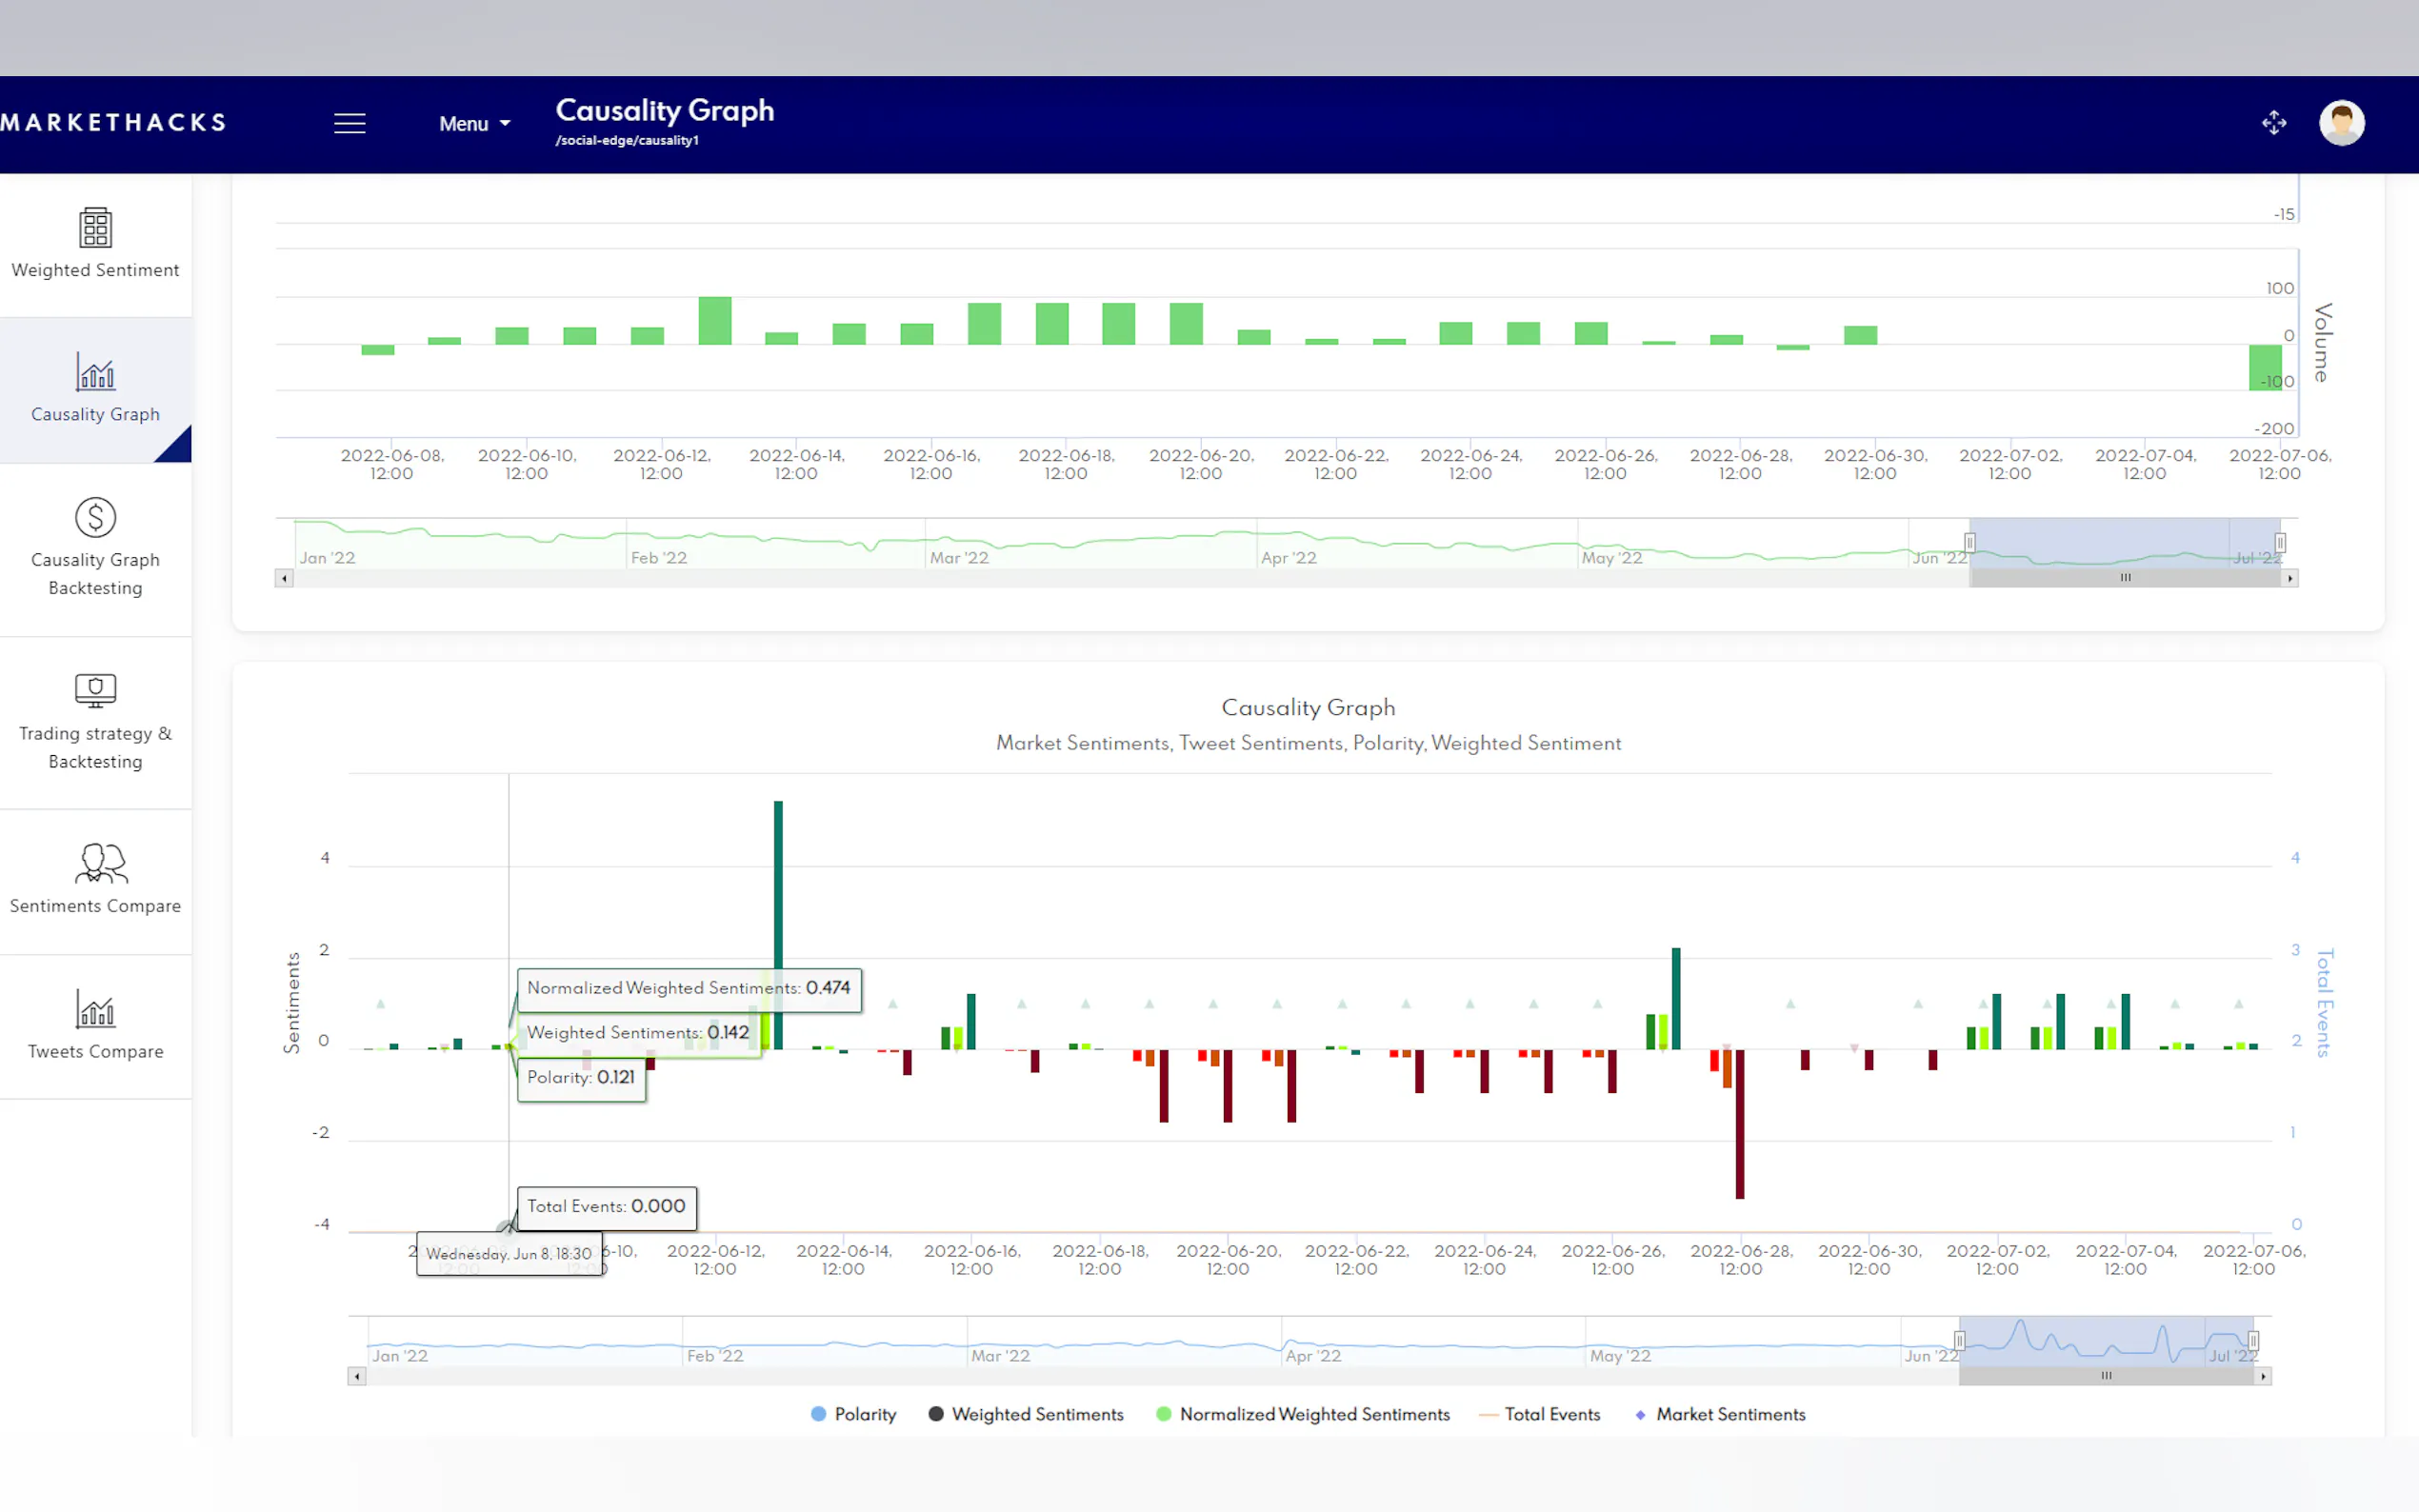Toggle Weighted Sentiments series in the legend
The width and height of the screenshot is (2419, 1512).
click(1026, 1414)
